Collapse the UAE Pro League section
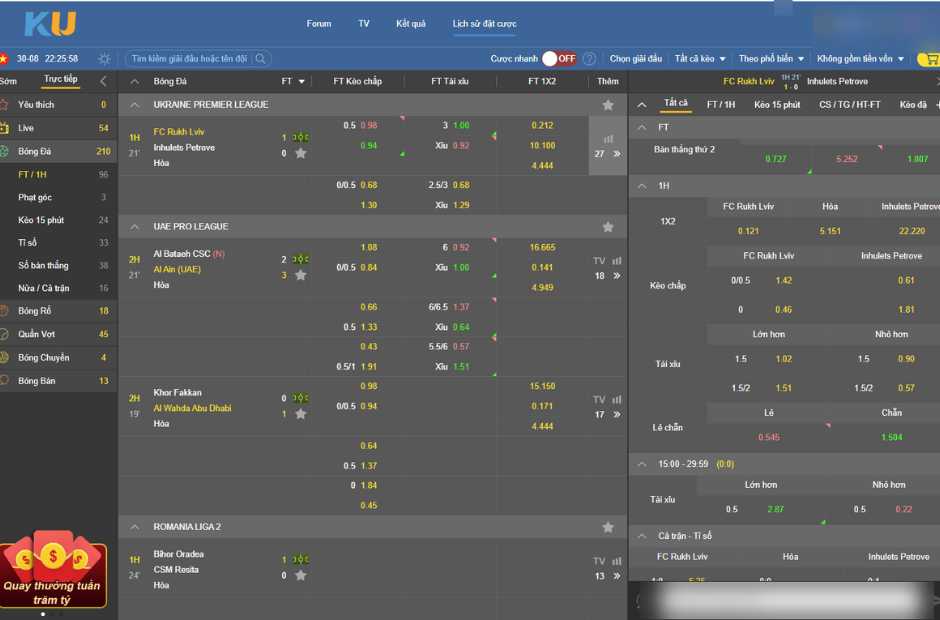 tap(135, 227)
